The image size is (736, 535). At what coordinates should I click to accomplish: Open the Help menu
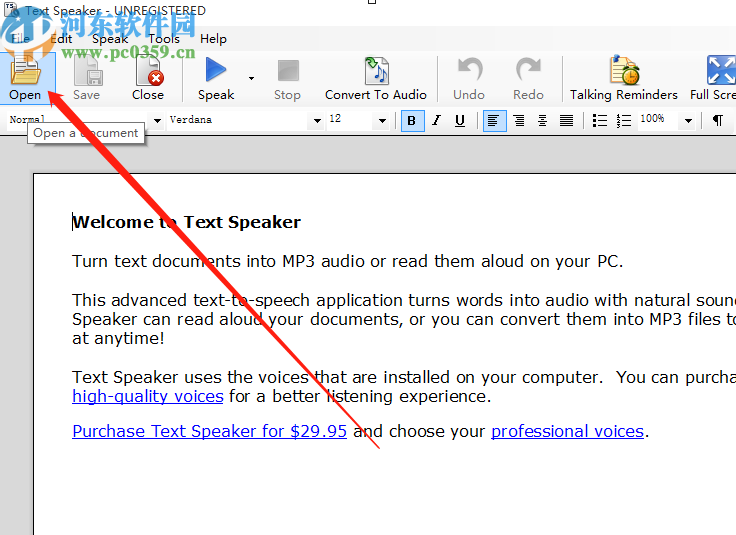coord(213,38)
